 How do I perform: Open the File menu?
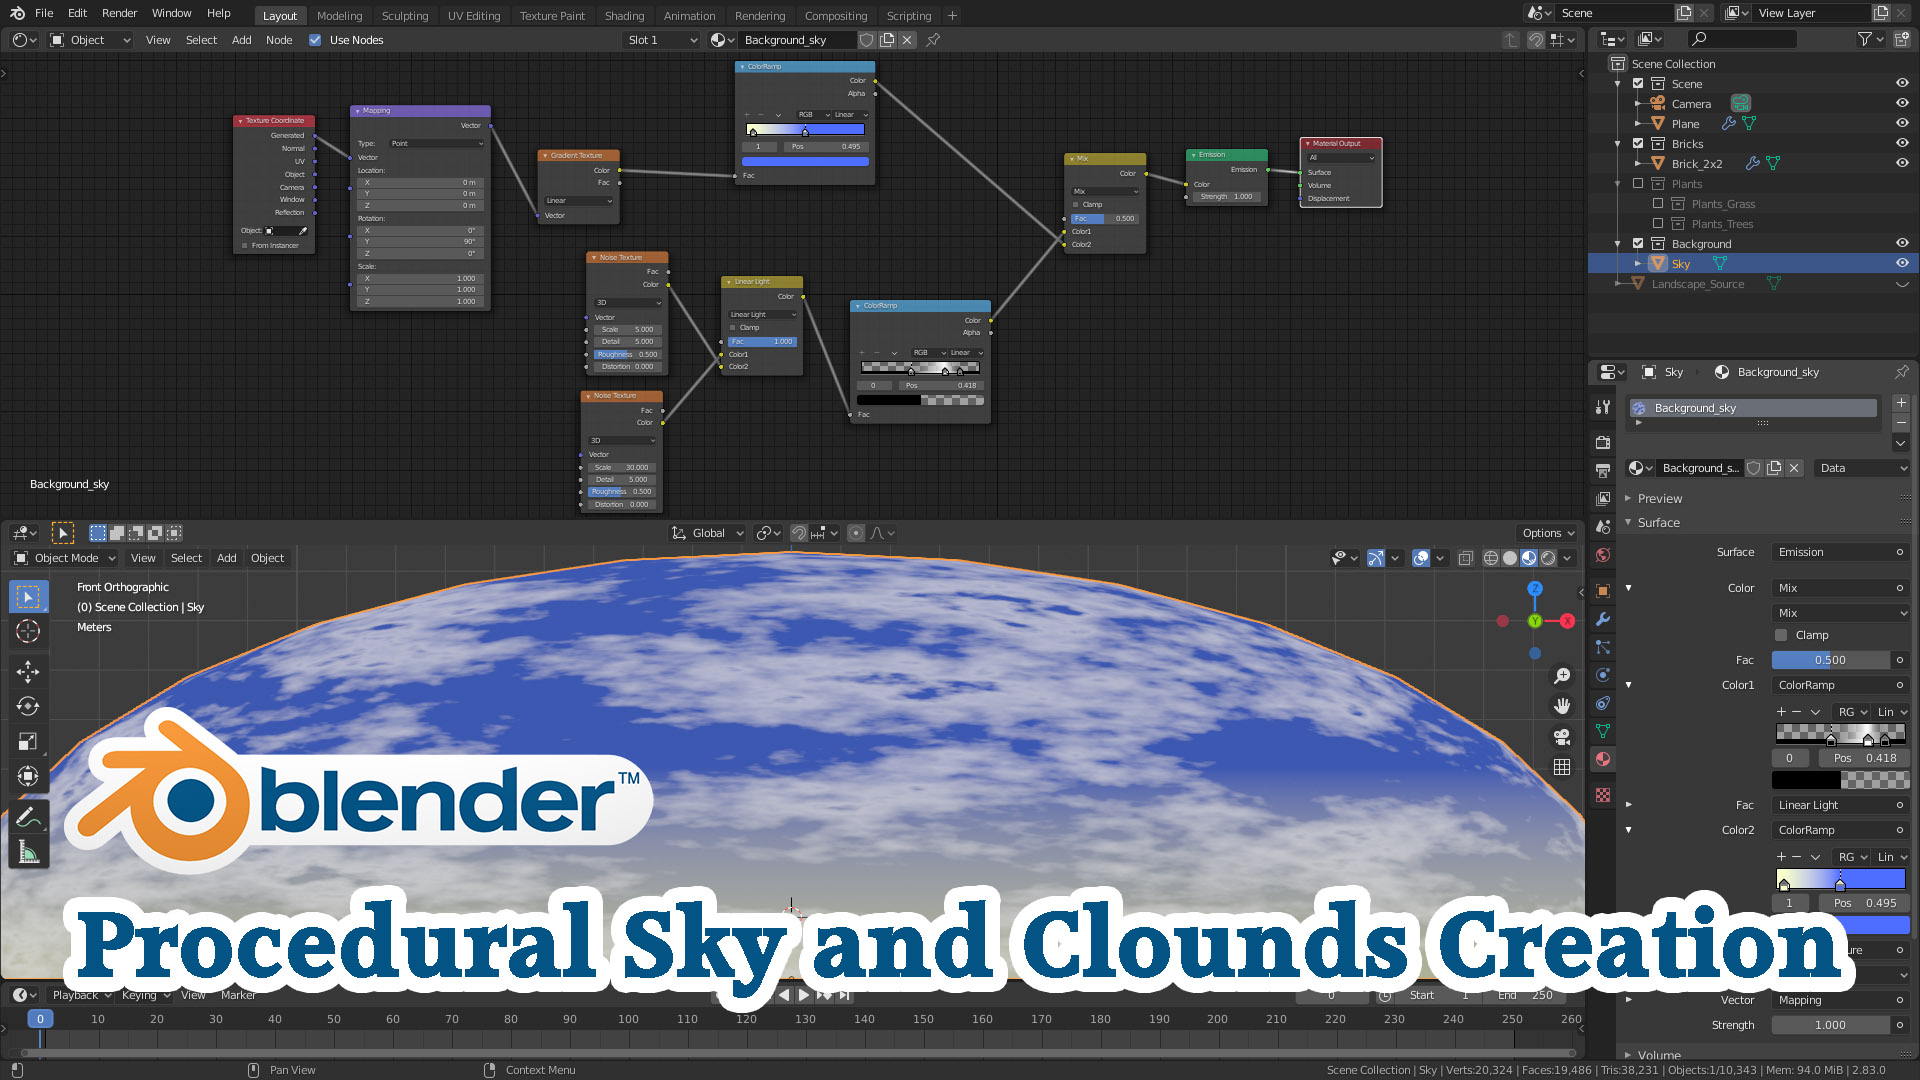tap(44, 13)
